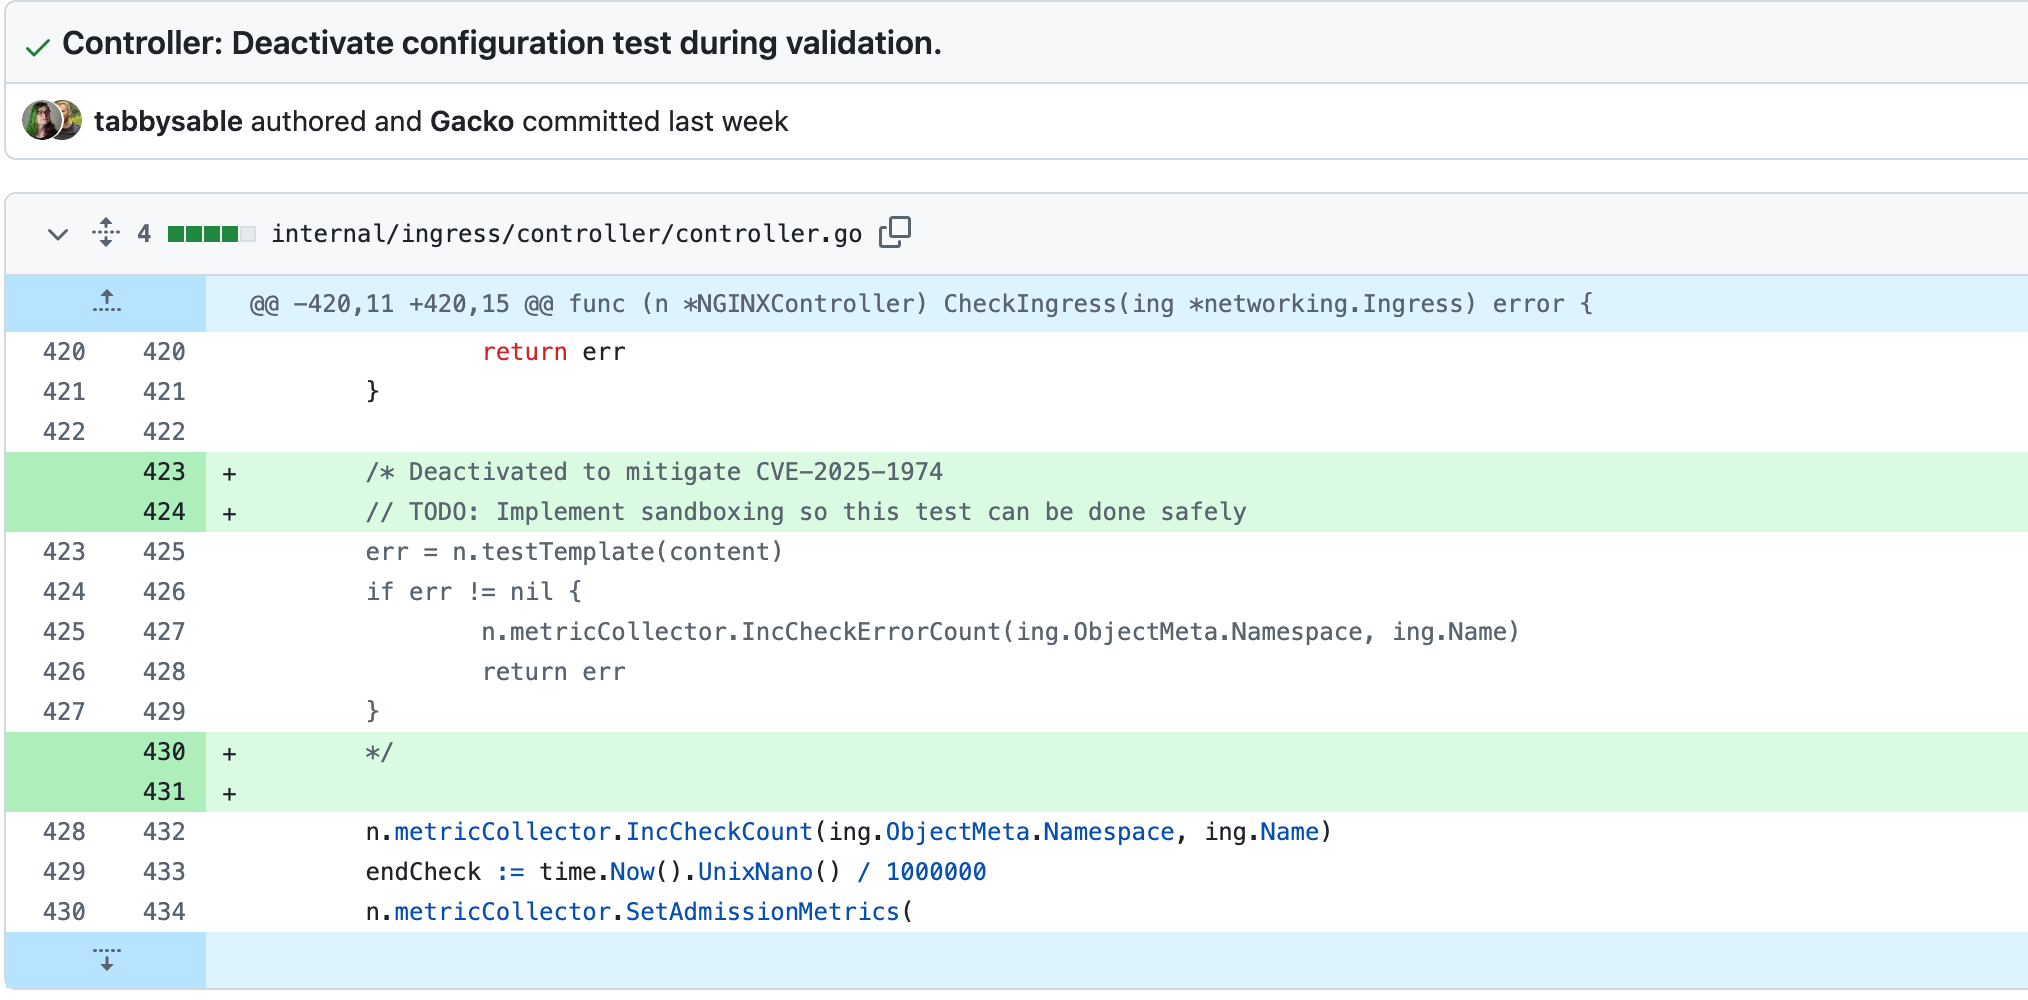This screenshot has width=2028, height=1000.
Task: Collapse the controller.go file diff
Action: [58, 234]
